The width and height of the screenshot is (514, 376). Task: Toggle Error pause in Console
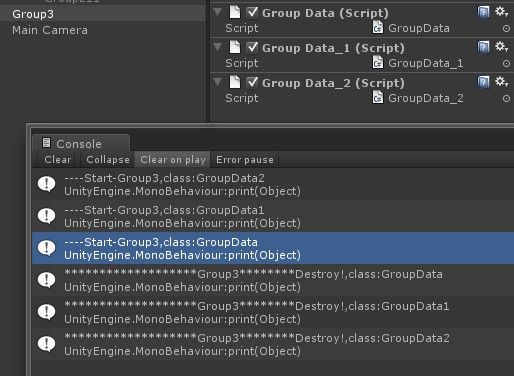[x=245, y=160]
